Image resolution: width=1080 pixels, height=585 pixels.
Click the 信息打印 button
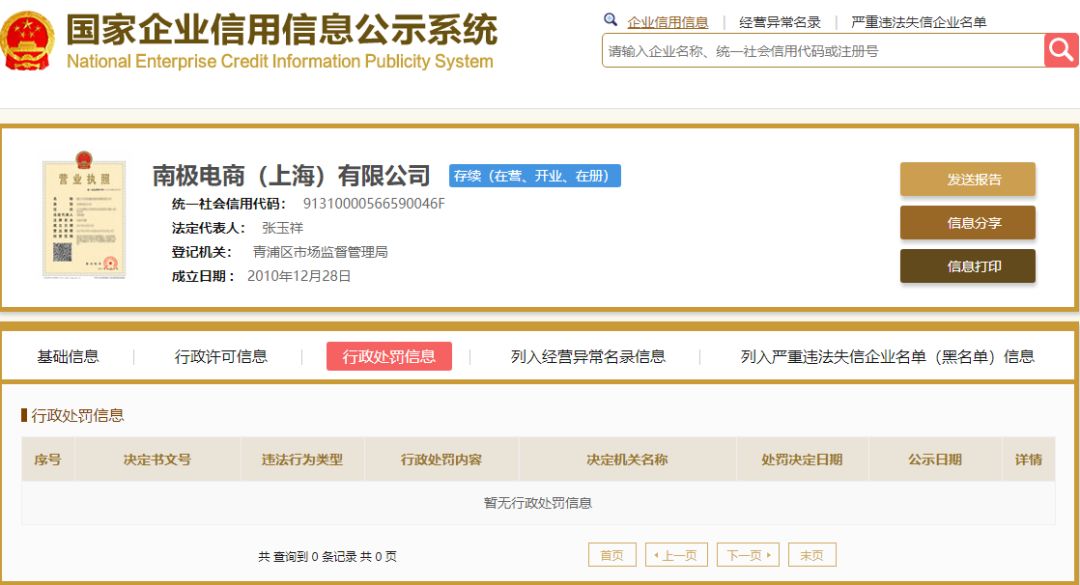coord(967,266)
